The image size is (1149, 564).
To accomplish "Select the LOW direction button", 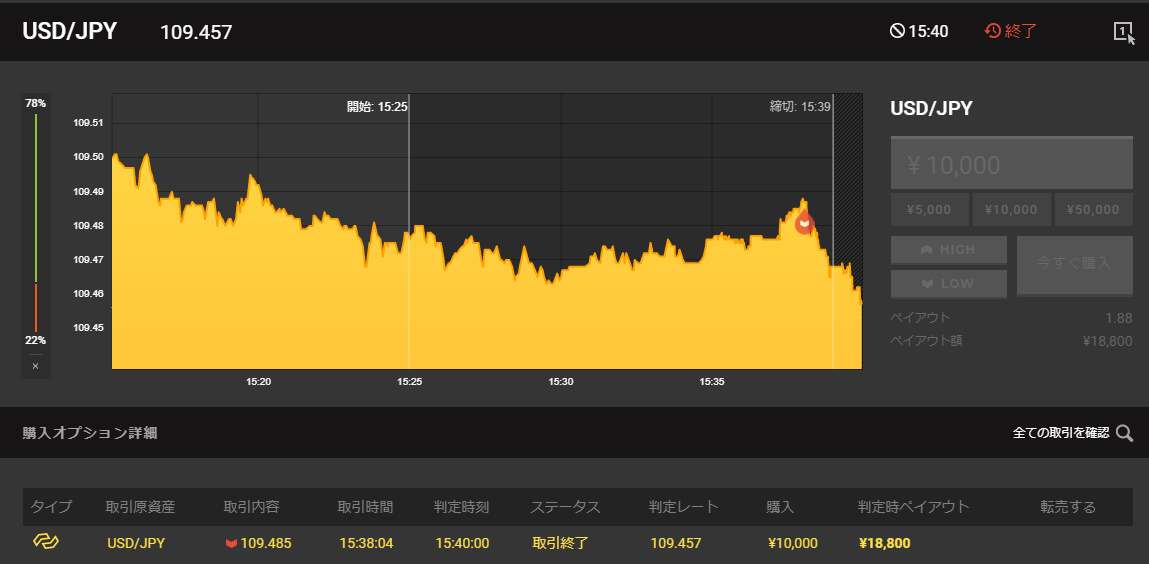I will click(948, 283).
